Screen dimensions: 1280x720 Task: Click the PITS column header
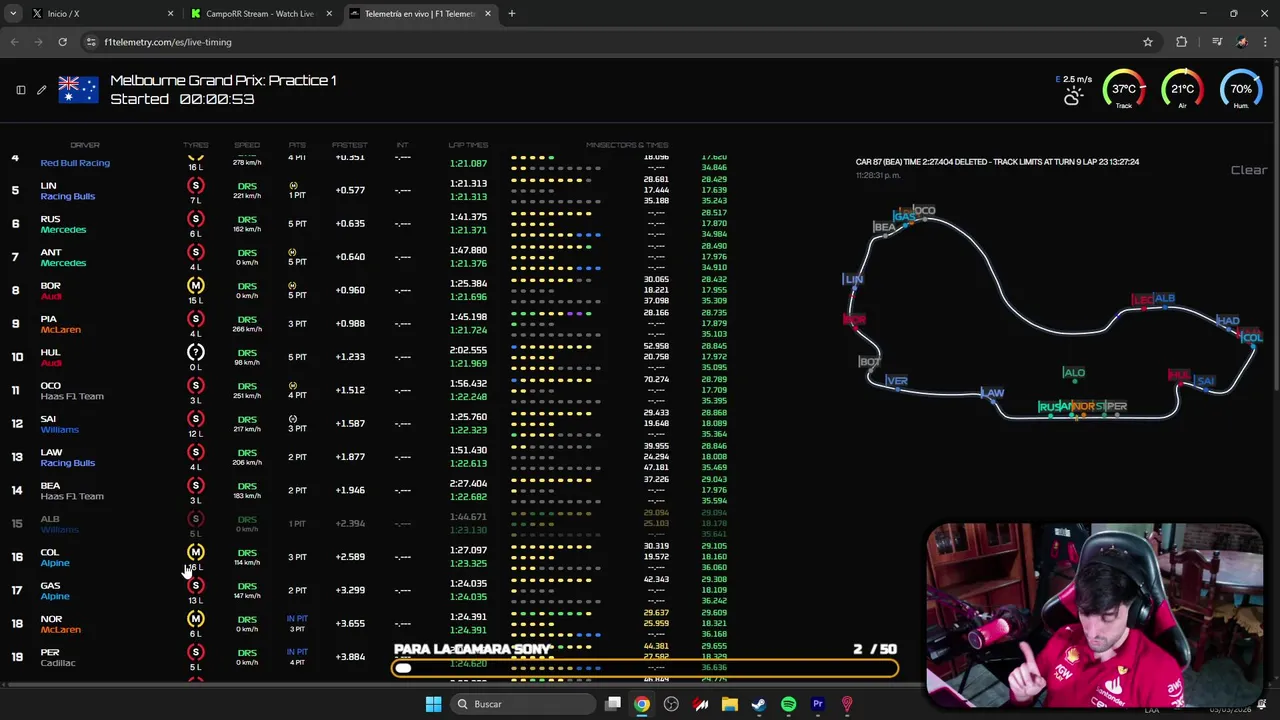pos(297,145)
